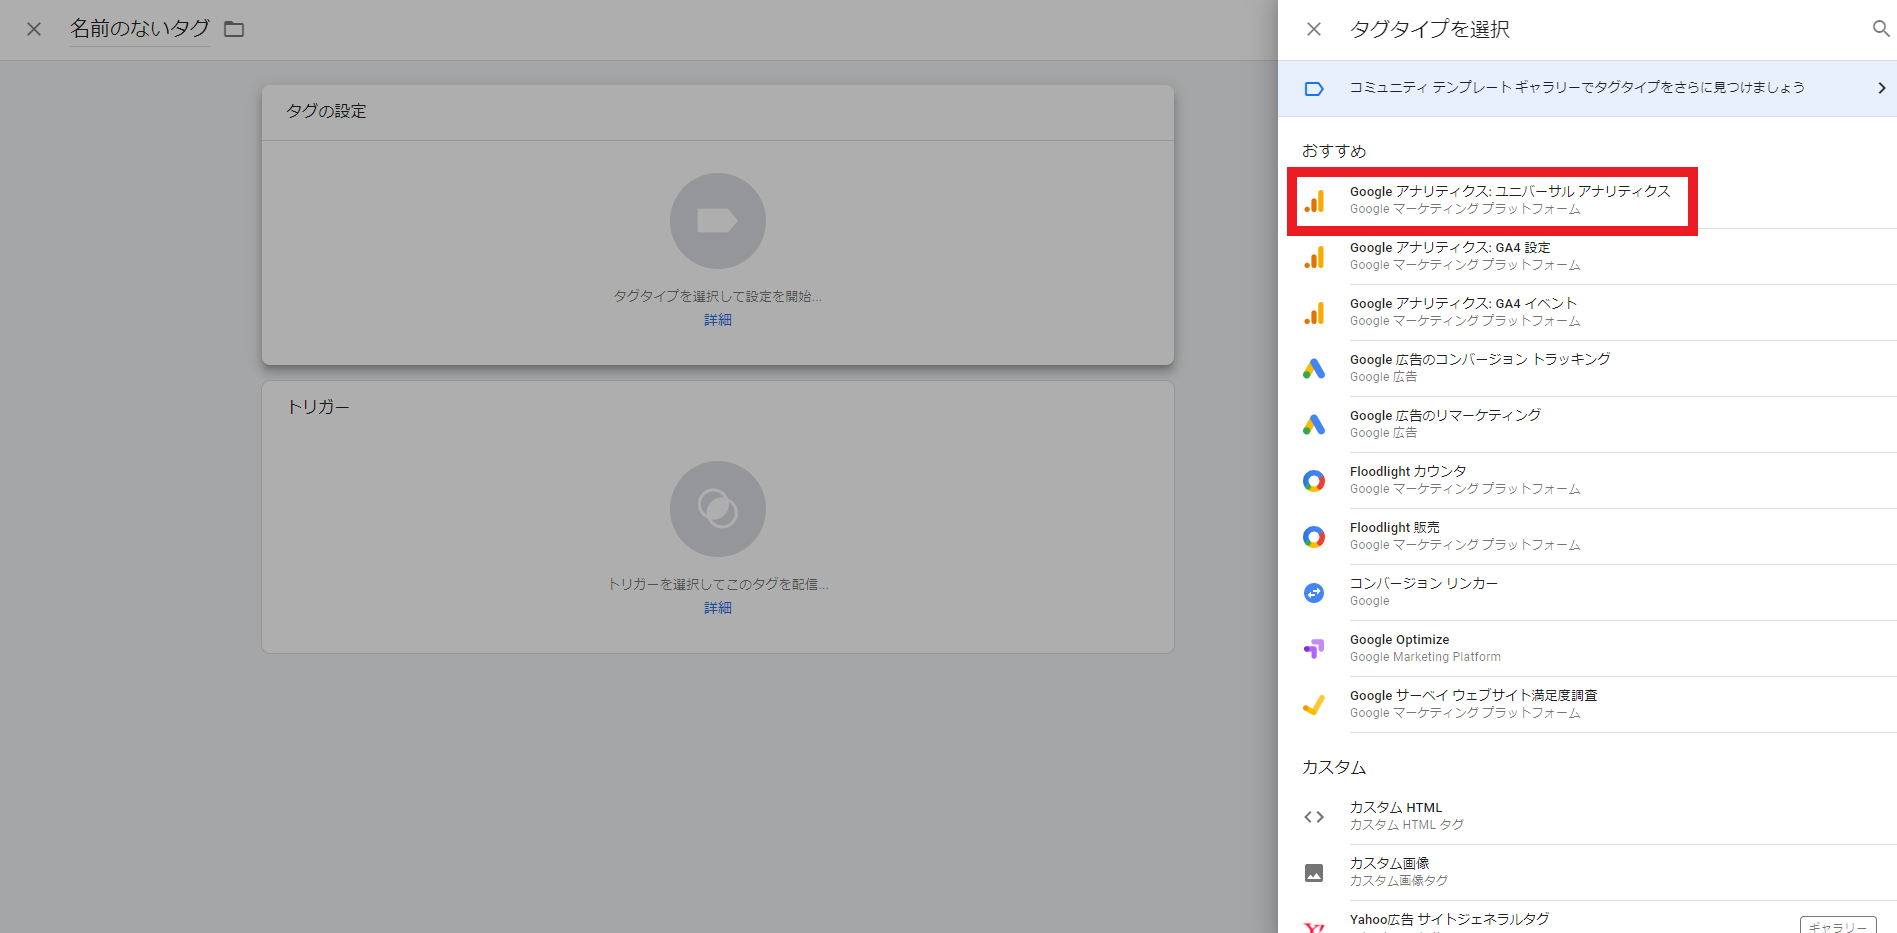Open search in tag type panel
The width and height of the screenshot is (1897, 933).
click(1881, 29)
